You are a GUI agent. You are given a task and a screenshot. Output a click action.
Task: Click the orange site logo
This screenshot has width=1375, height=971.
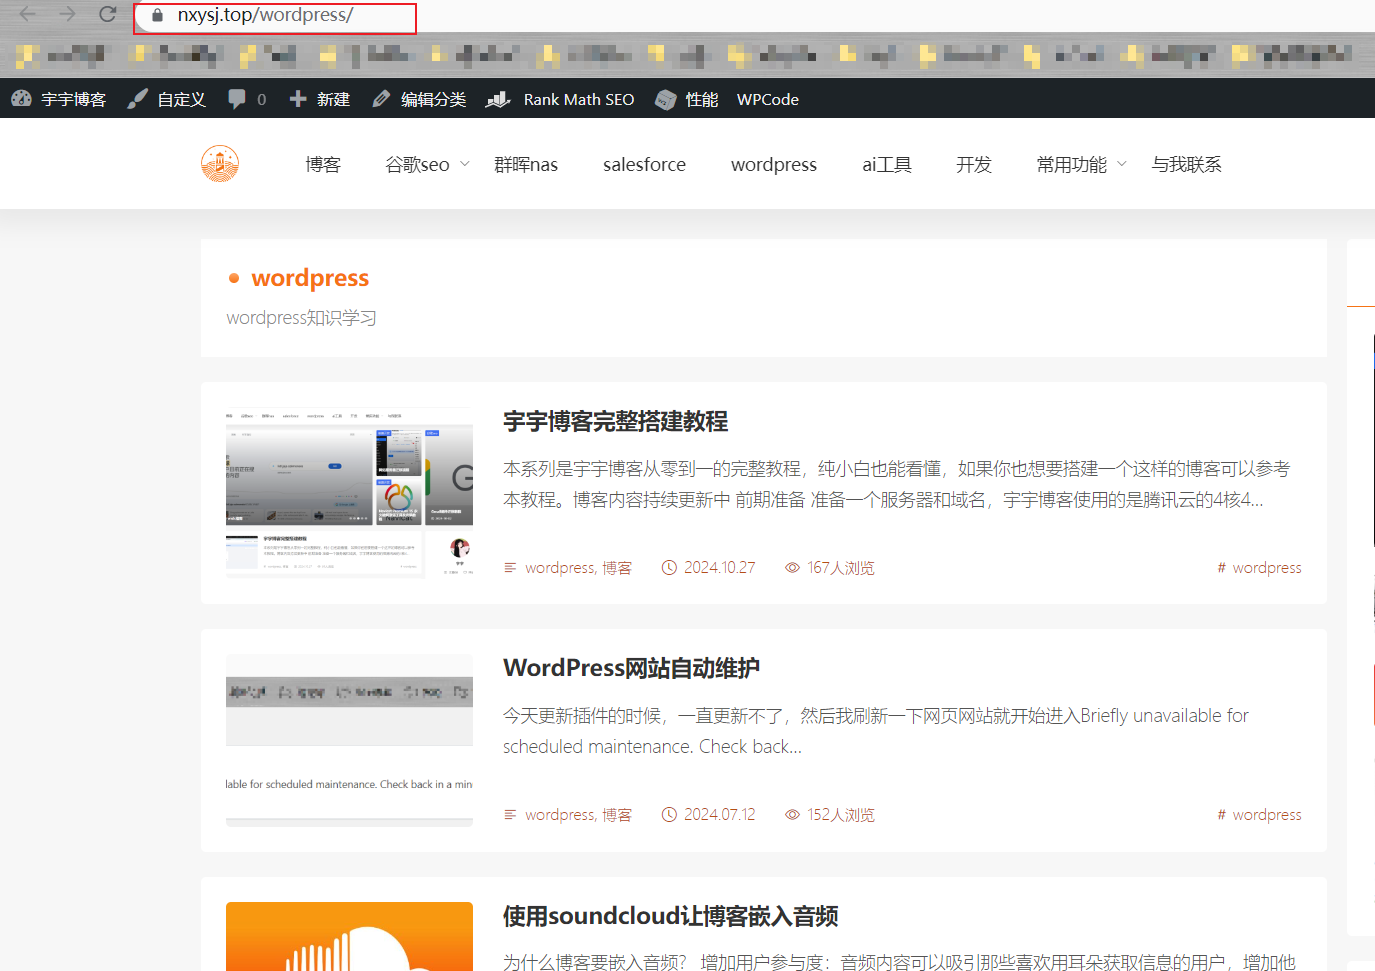pos(220,164)
